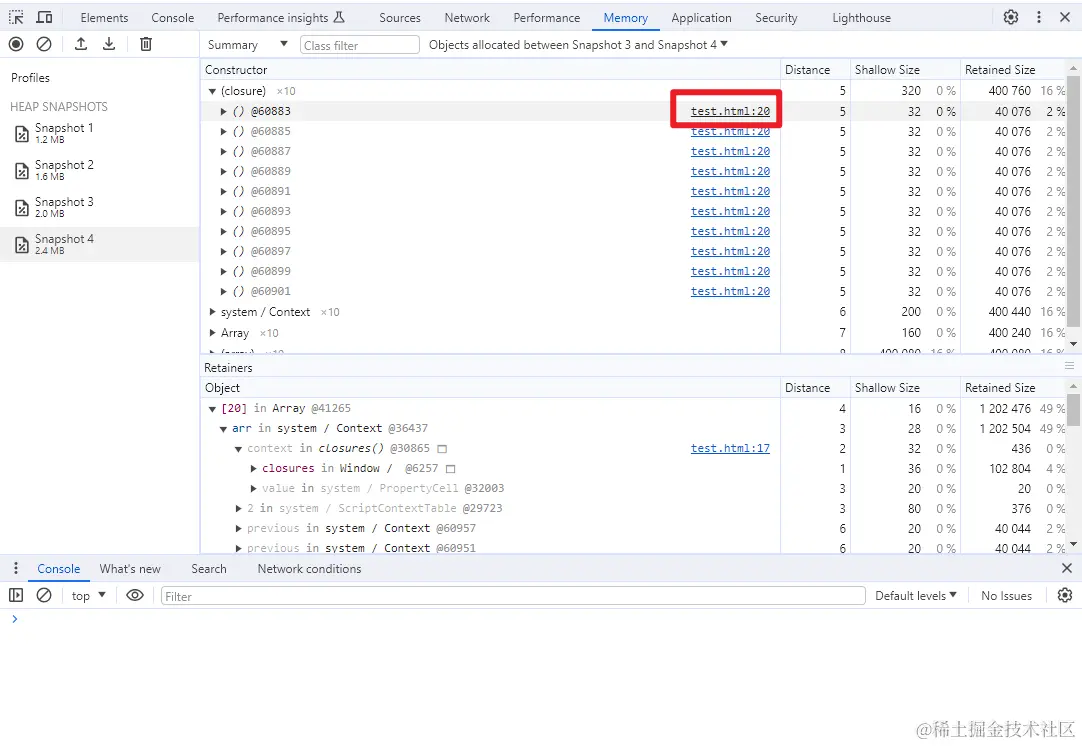Open the Lighthouse tab
Screen dimensions: 1082x746
(861, 18)
